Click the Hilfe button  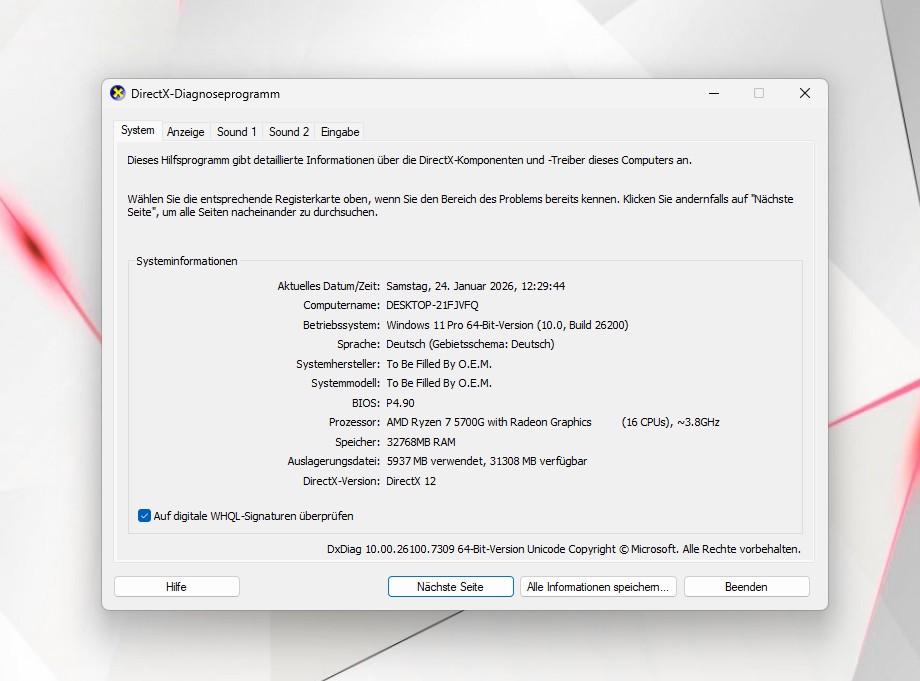[177, 587]
